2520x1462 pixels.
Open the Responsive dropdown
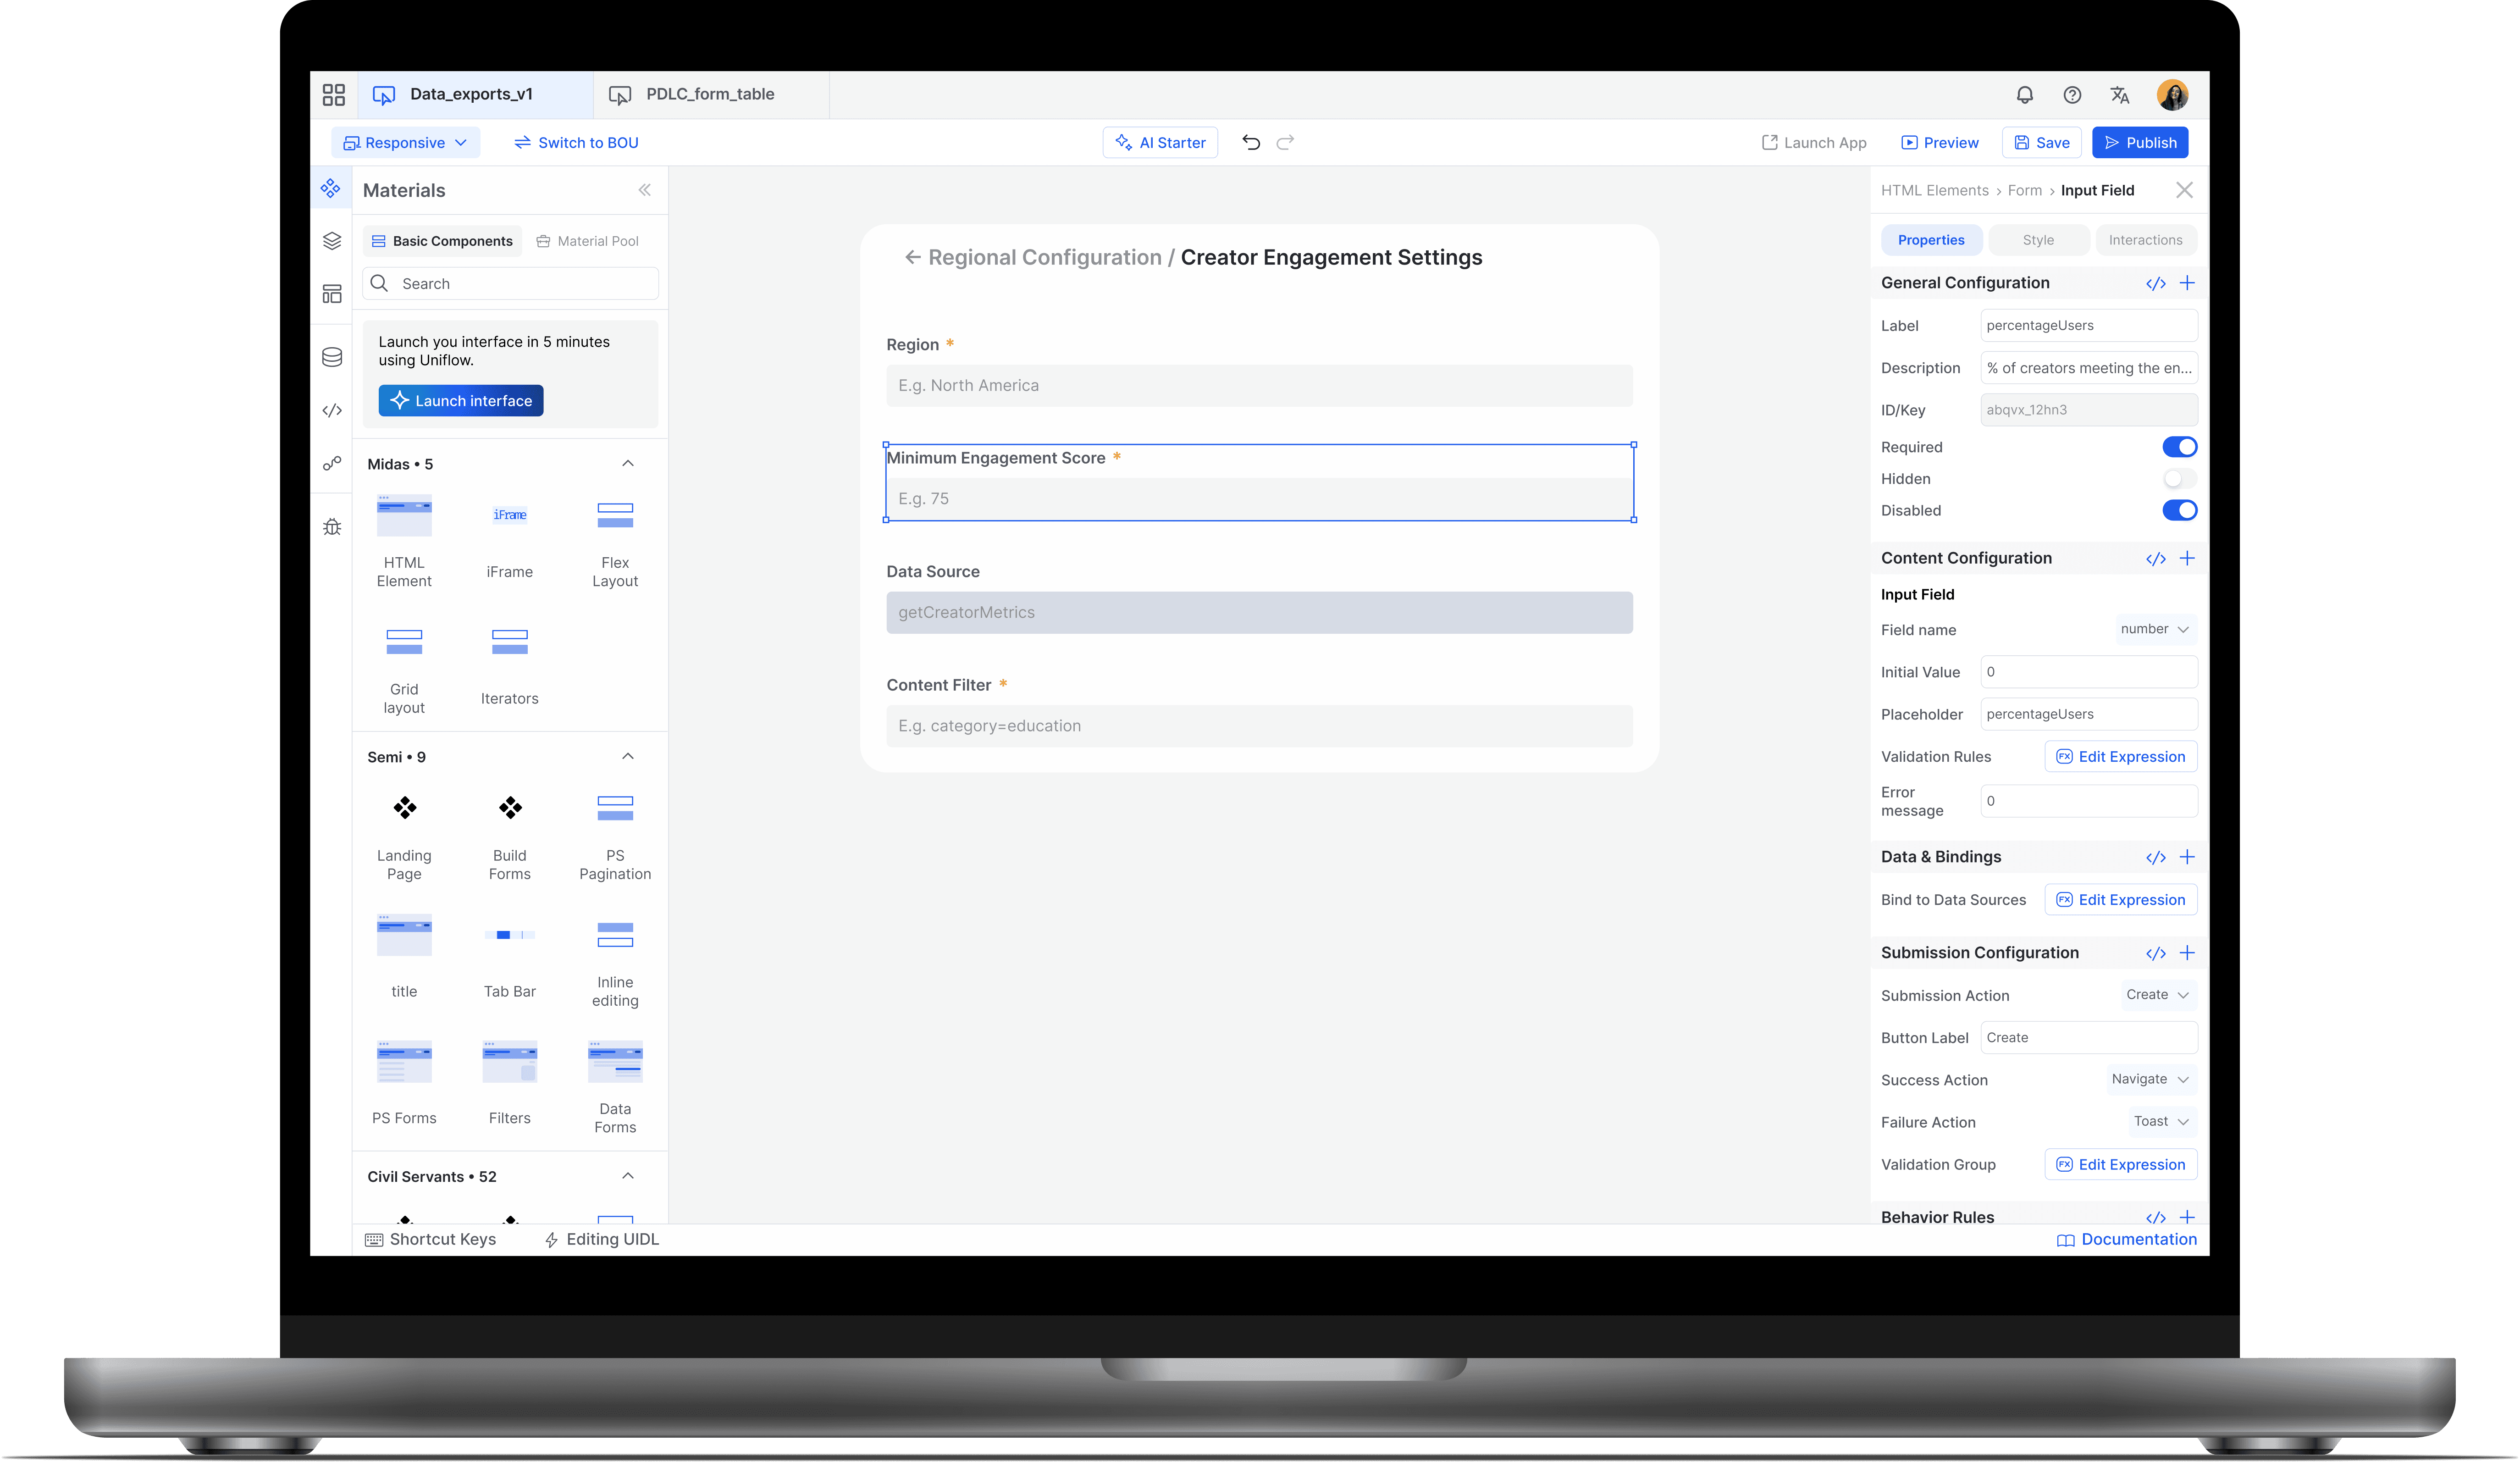406,143
